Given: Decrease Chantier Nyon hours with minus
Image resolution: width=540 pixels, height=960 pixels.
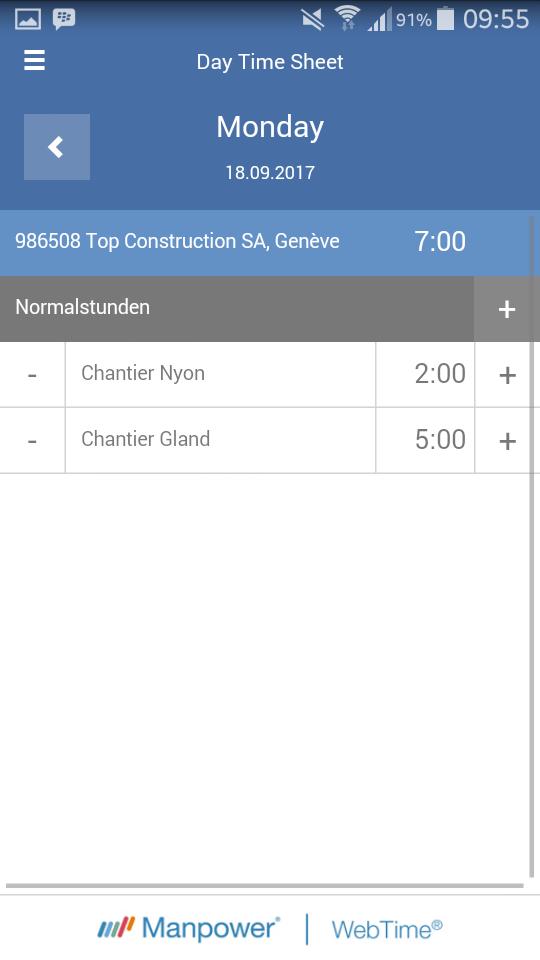Looking at the screenshot, I should click(x=32, y=375).
